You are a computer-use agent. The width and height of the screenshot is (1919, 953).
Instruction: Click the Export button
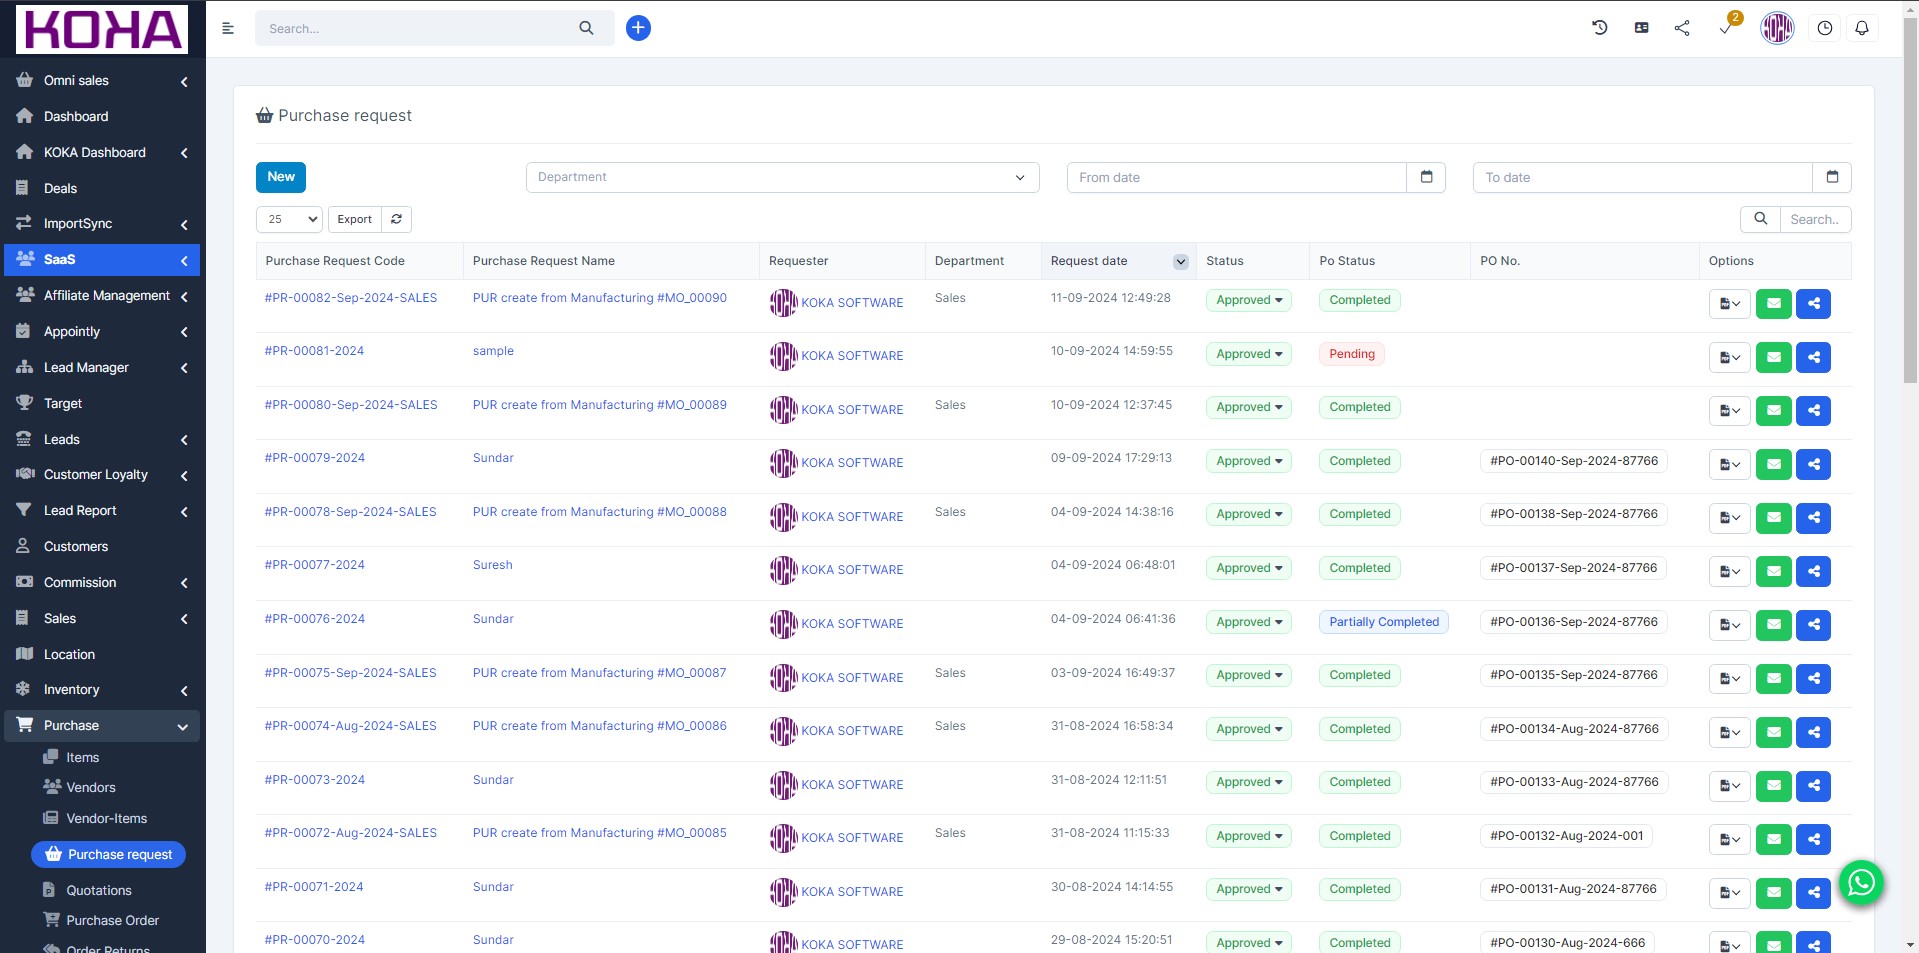click(x=354, y=219)
